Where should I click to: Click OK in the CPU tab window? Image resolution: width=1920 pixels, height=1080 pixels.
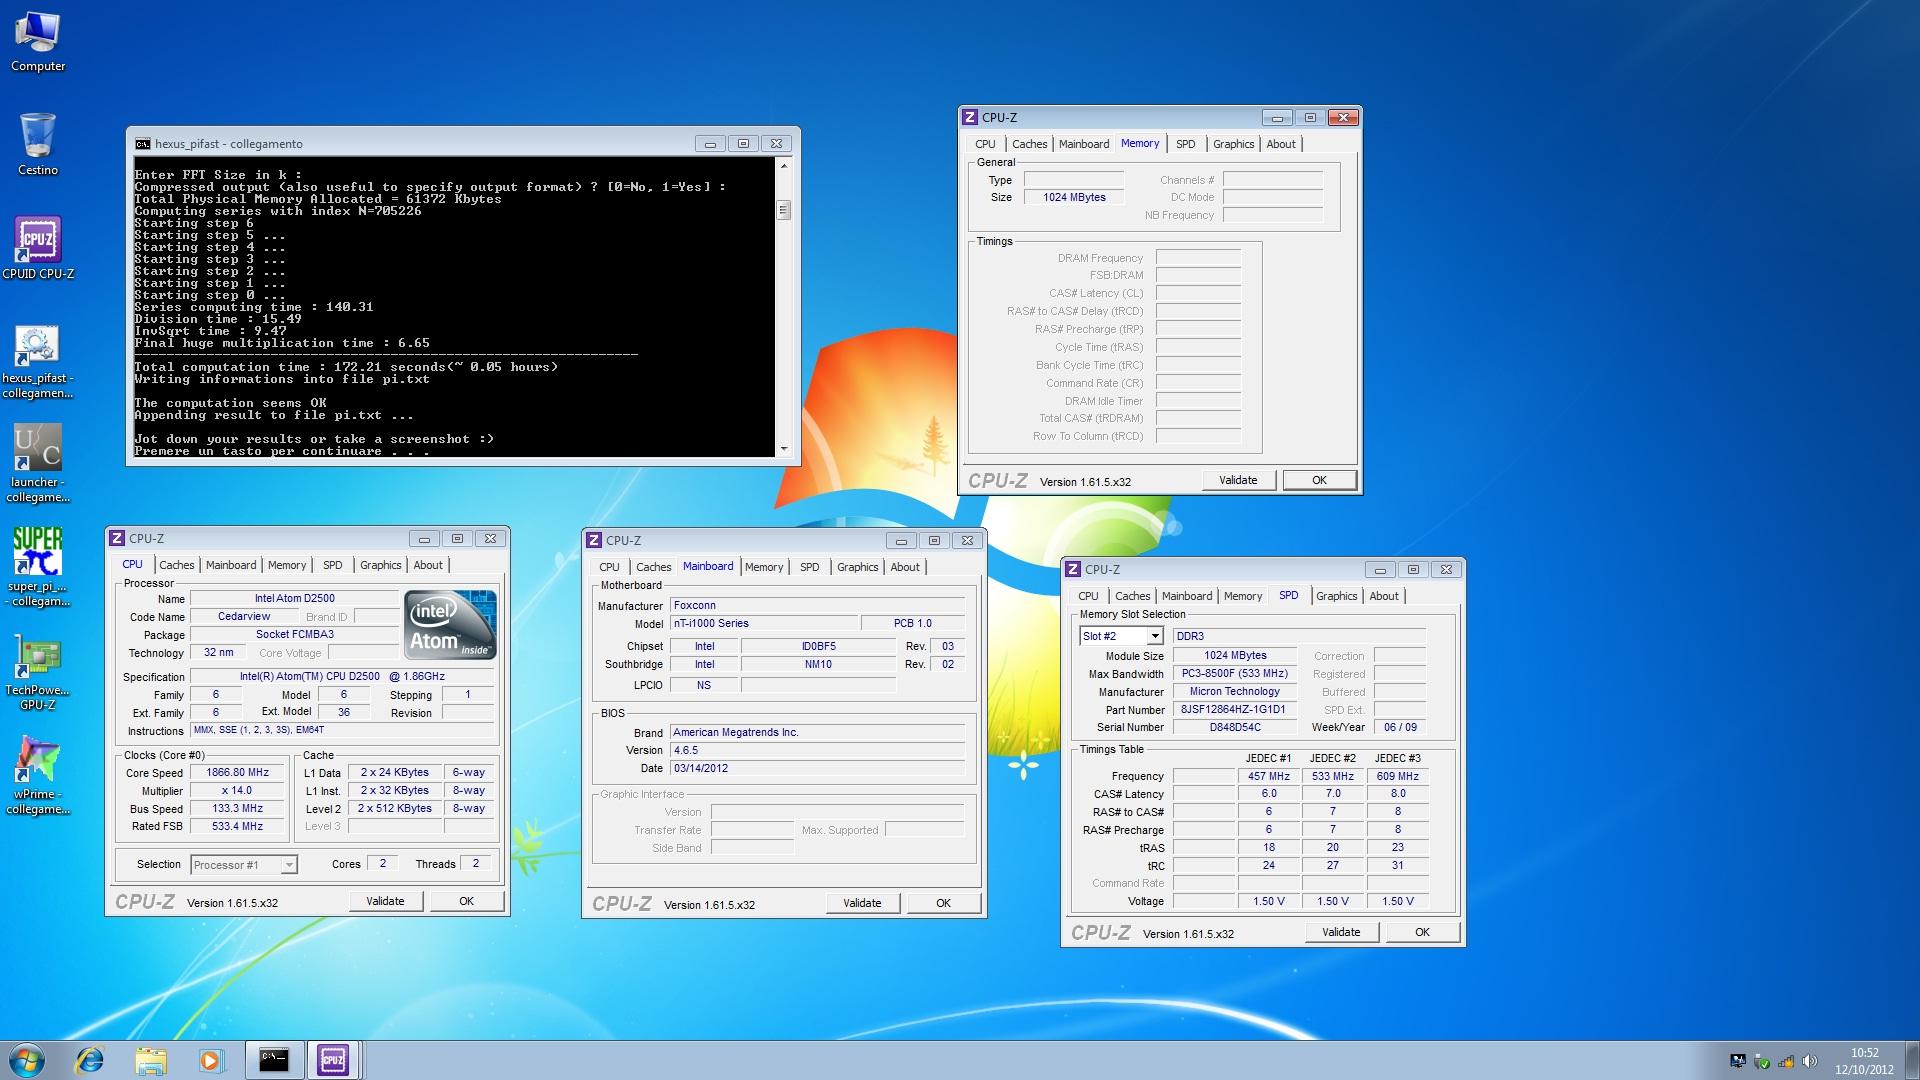click(466, 902)
